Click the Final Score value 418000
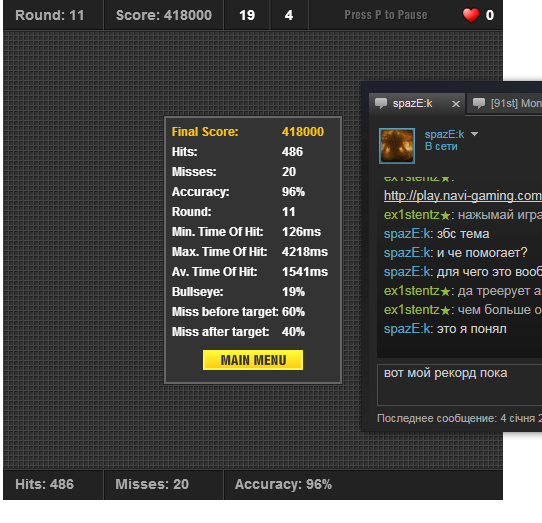This screenshot has height=523, width=542. 303,132
